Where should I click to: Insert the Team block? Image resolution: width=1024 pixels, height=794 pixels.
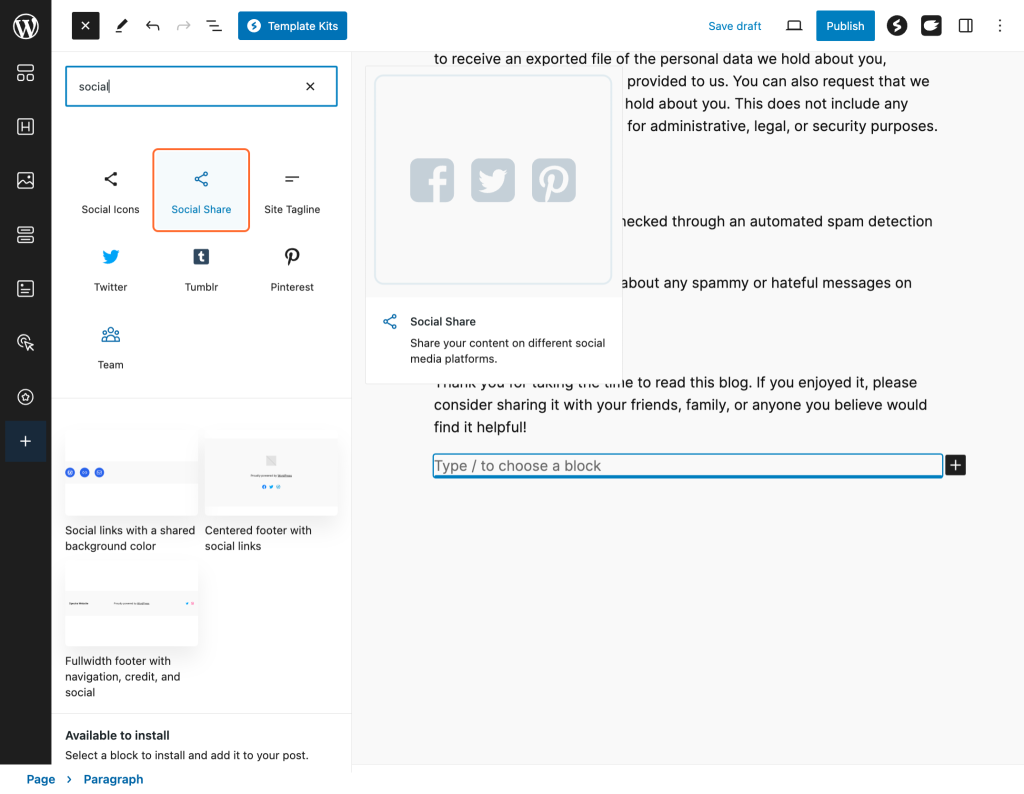(110, 343)
